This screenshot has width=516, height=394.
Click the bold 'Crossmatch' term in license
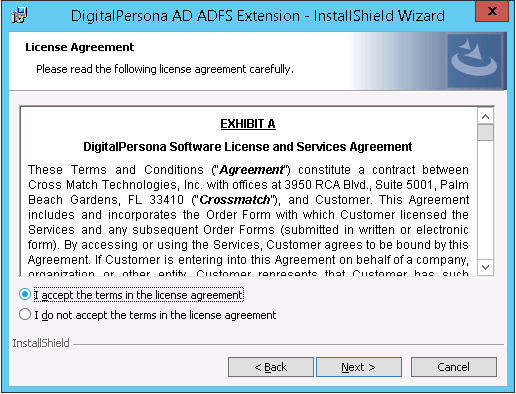(x=235, y=200)
